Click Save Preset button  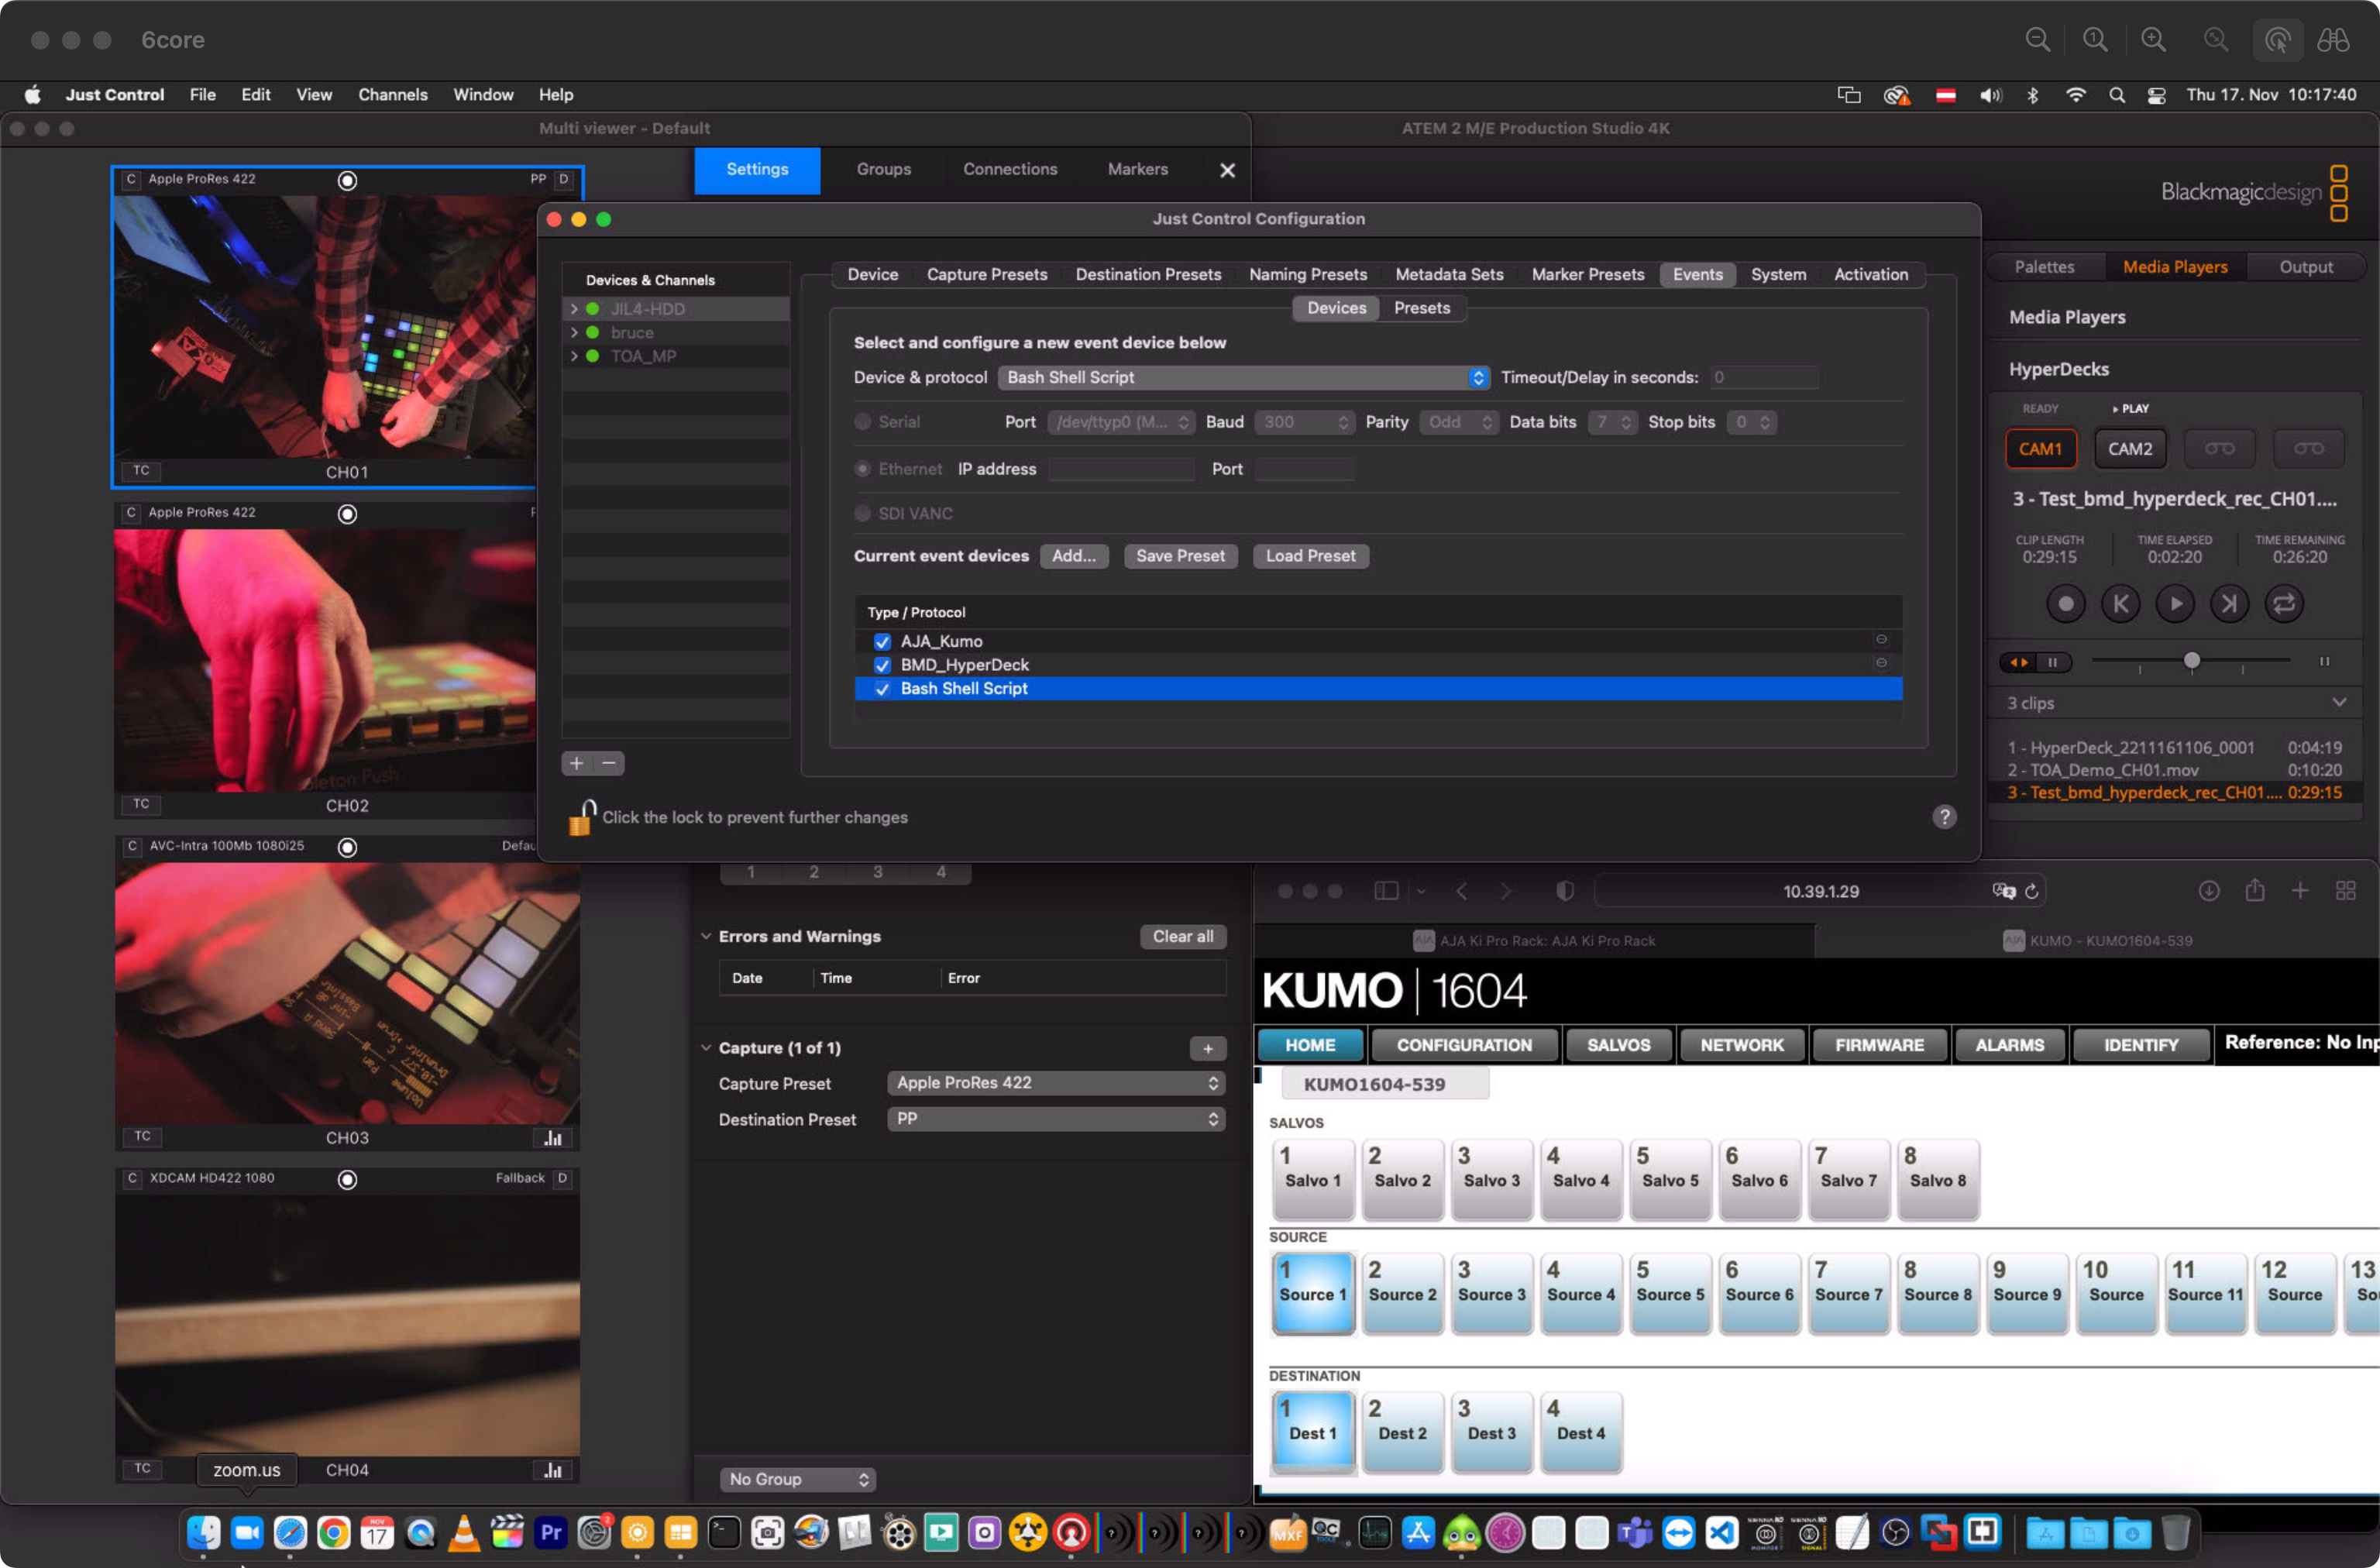point(1180,556)
